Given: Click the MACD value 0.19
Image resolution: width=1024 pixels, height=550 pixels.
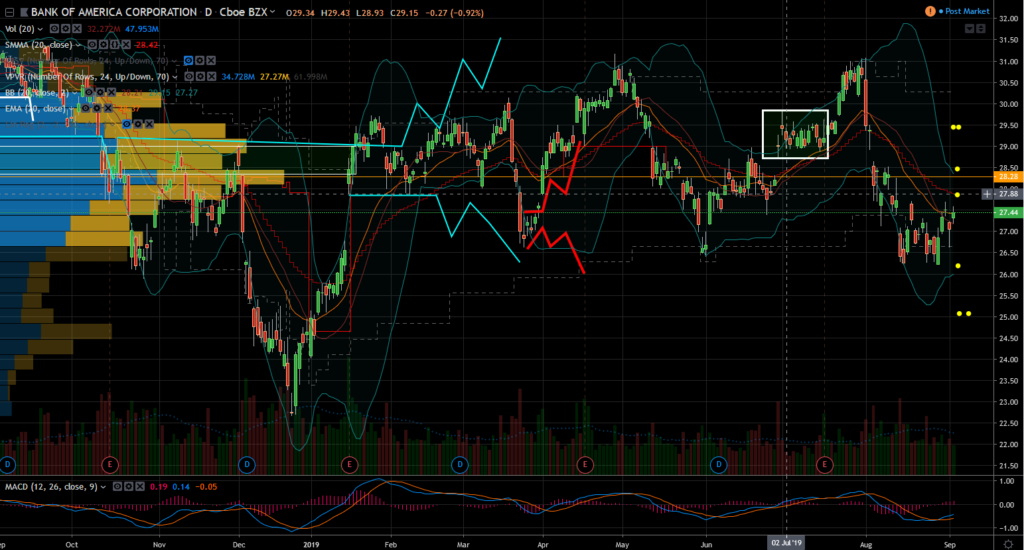Looking at the screenshot, I should click(x=158, y=487).
